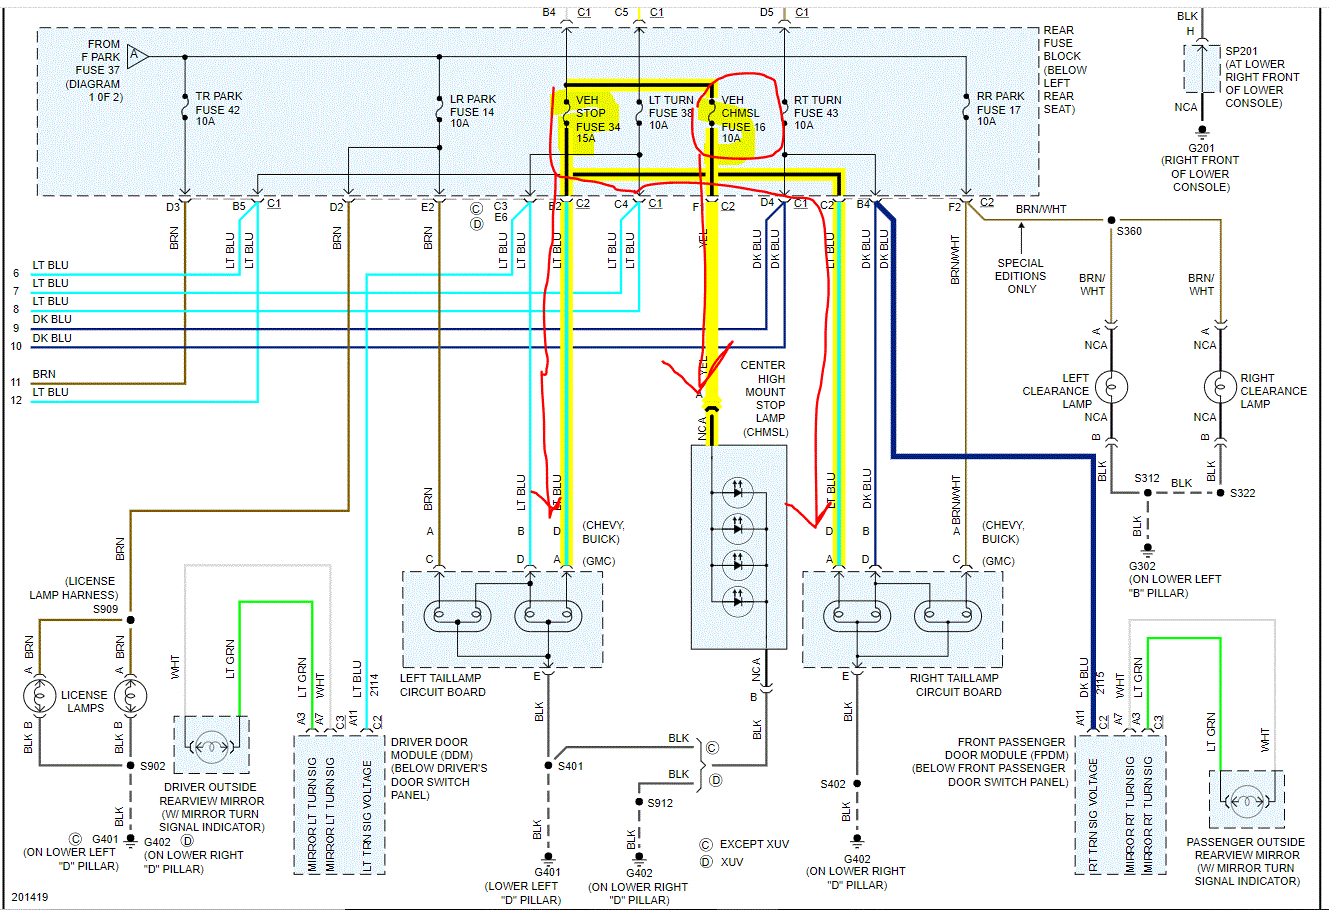
Task: Click the TR PARK FUSE 42 label
Action: 218,109
